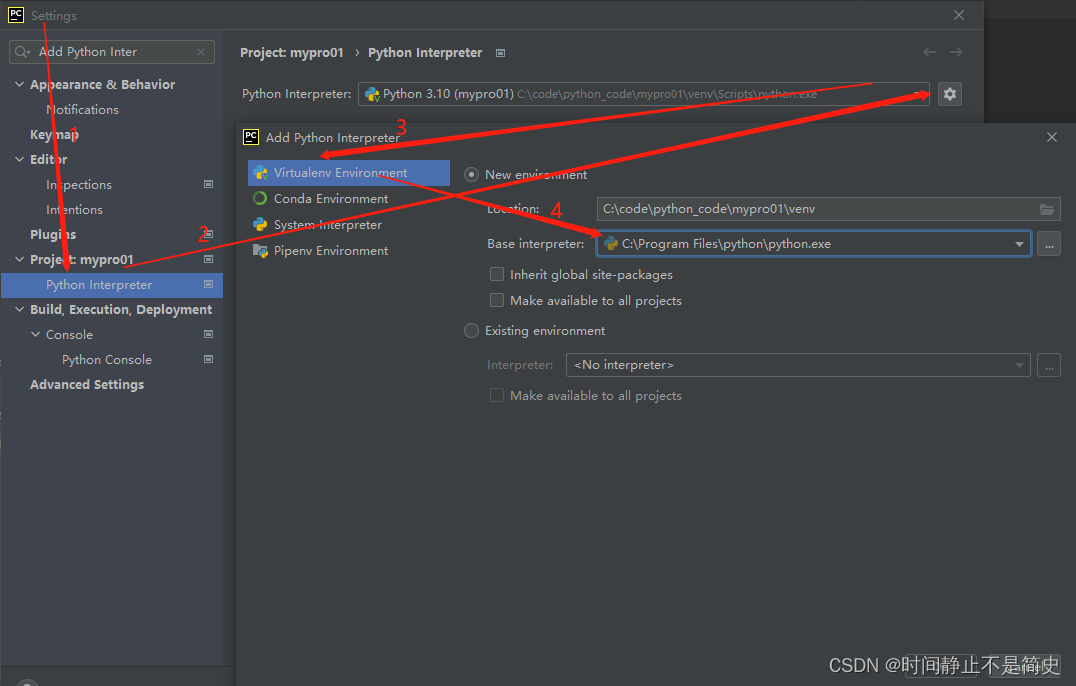Click the search magnifier icon in settings search
This screenshot has height=686, width=1076.
click(x=22, y=52)
